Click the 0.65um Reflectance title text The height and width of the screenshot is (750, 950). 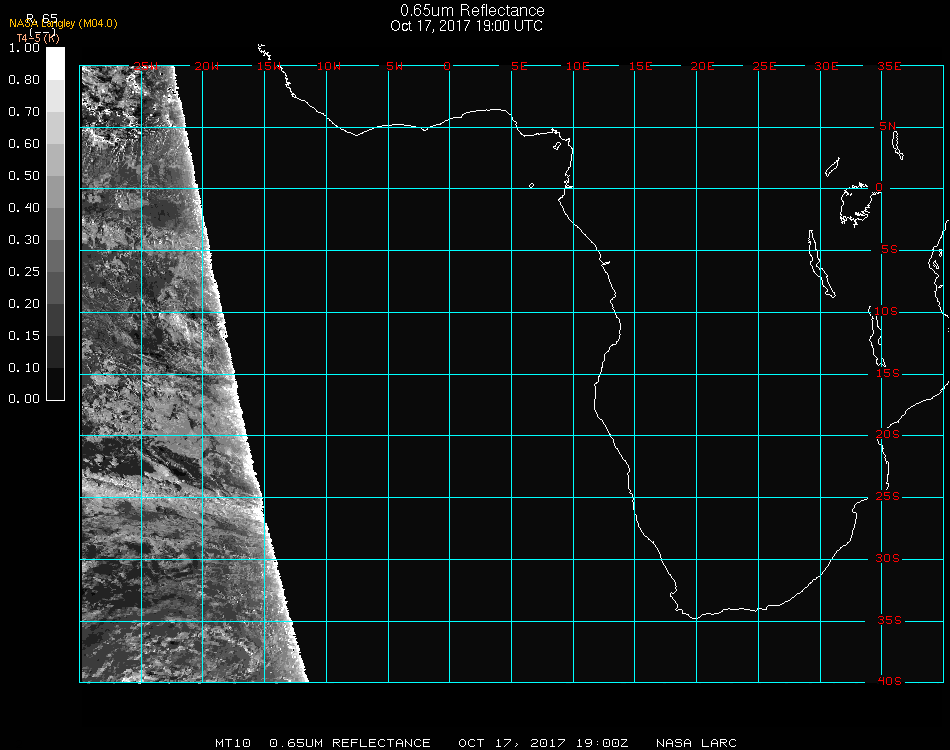click(x=472, y=11)
